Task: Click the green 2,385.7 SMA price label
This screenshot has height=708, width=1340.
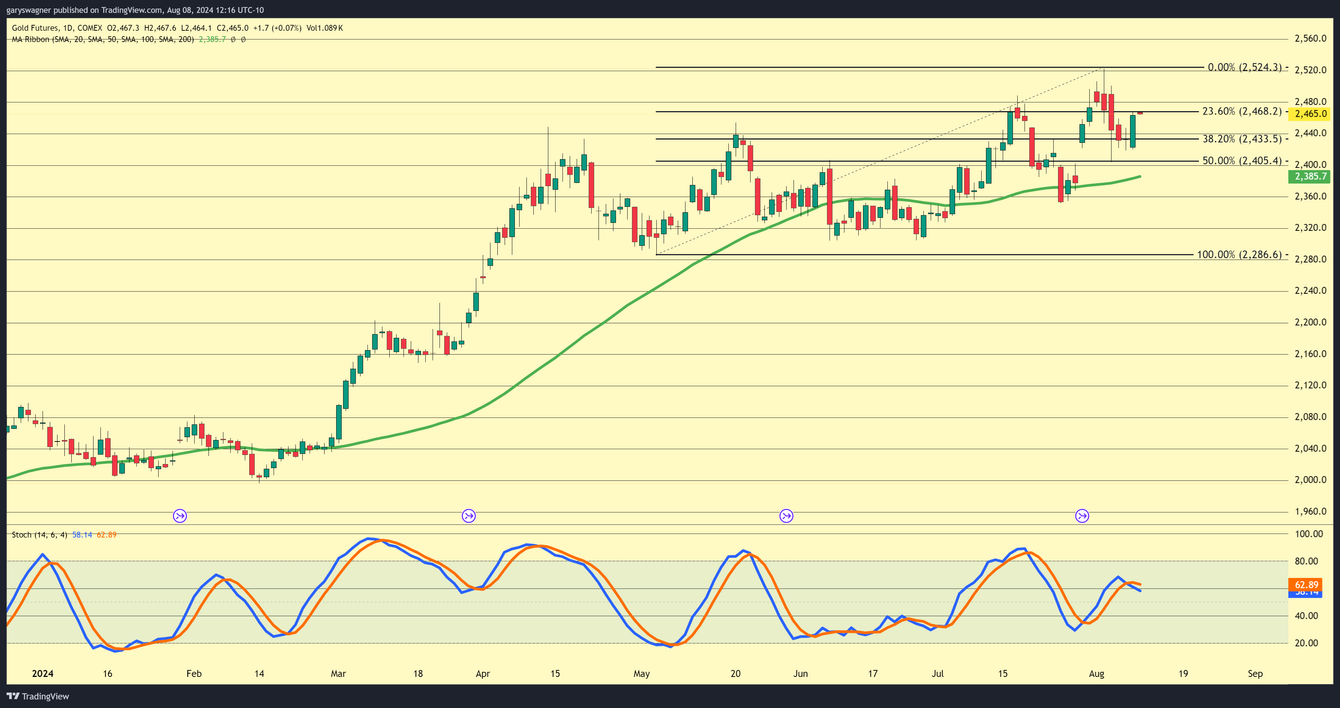Action: 1311,175
